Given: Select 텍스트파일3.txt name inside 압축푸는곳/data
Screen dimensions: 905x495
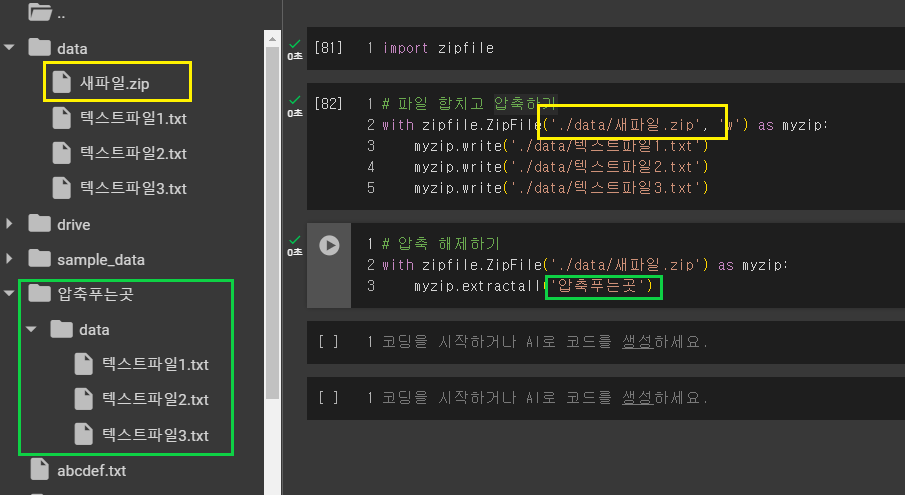Looking at the screenshot, I should point(155,436).
